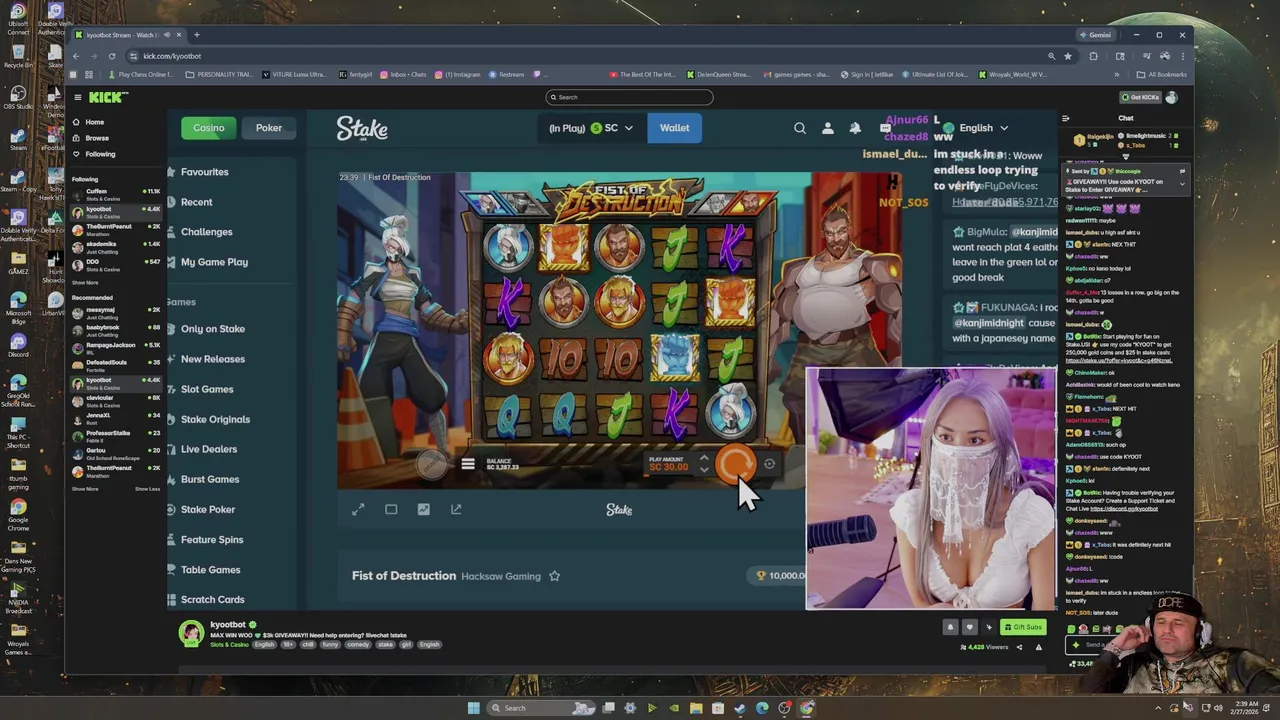Open Stake notifications bell
The width and height of the screenshot is (1280, 720).
click(x=855, y=128)
